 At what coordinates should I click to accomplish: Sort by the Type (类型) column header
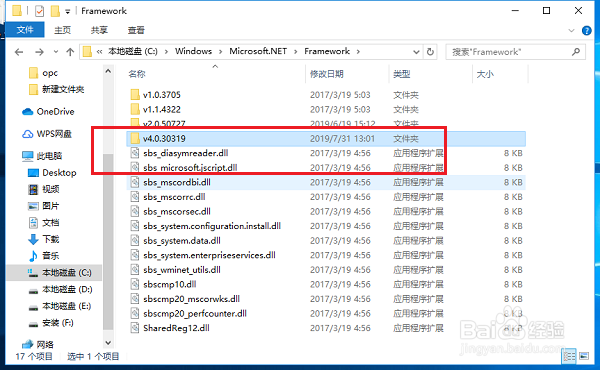(x=402, y=74)
